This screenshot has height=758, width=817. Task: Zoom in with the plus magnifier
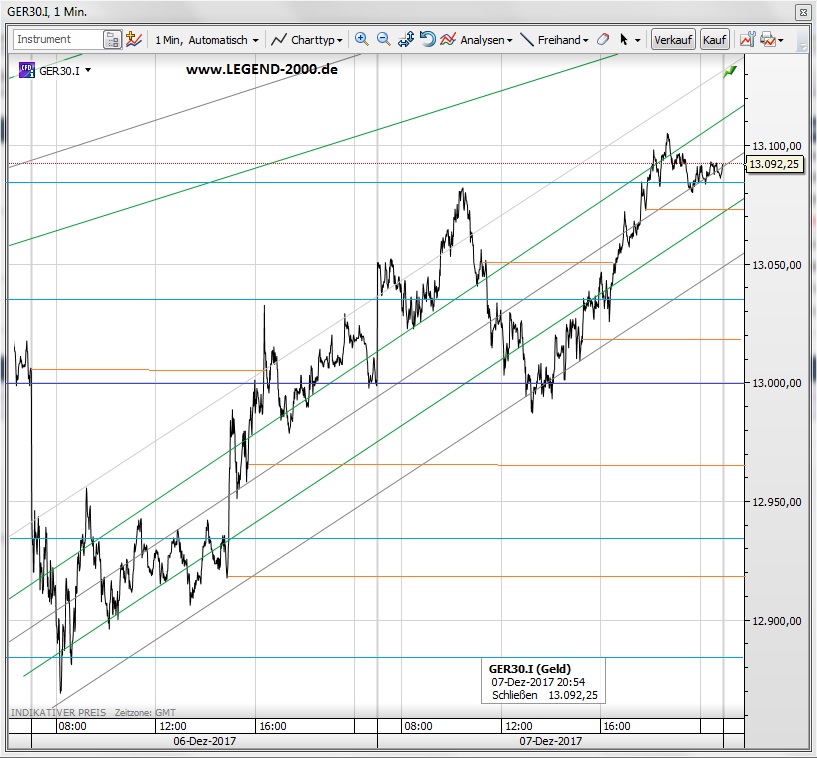tap(361, 39)
